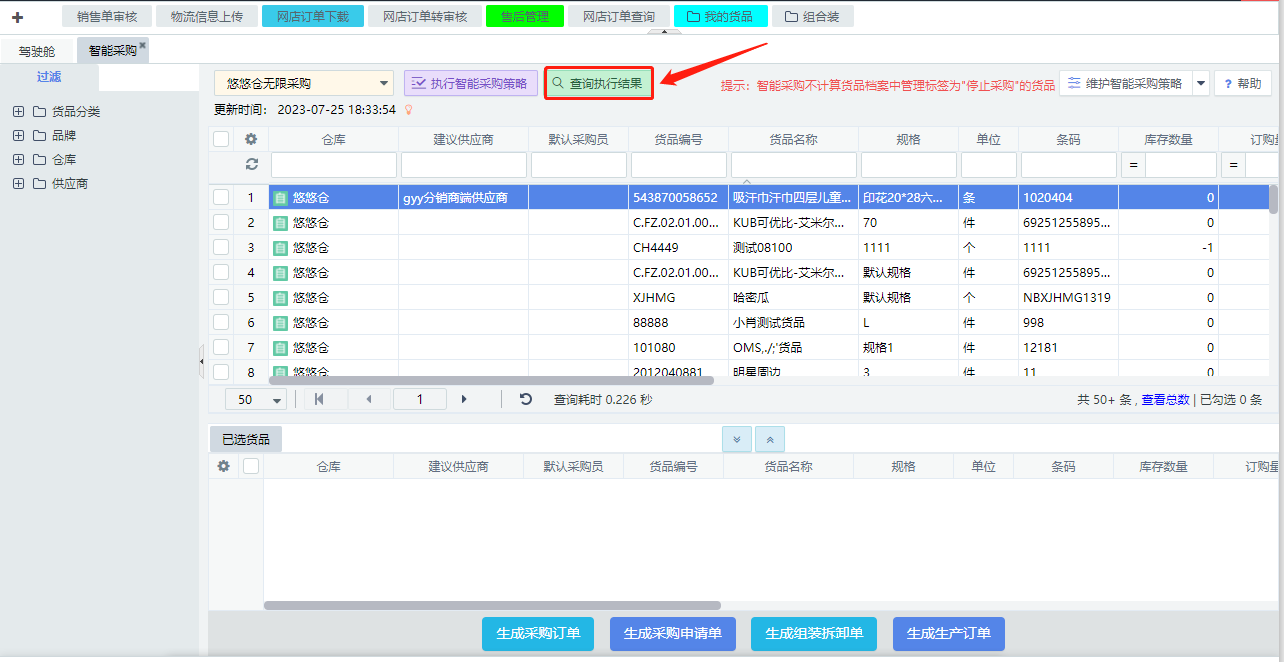Go to first page of results
Image resolution: width=1284 pixels, height=662 pixels.
[x=319, y=399]
